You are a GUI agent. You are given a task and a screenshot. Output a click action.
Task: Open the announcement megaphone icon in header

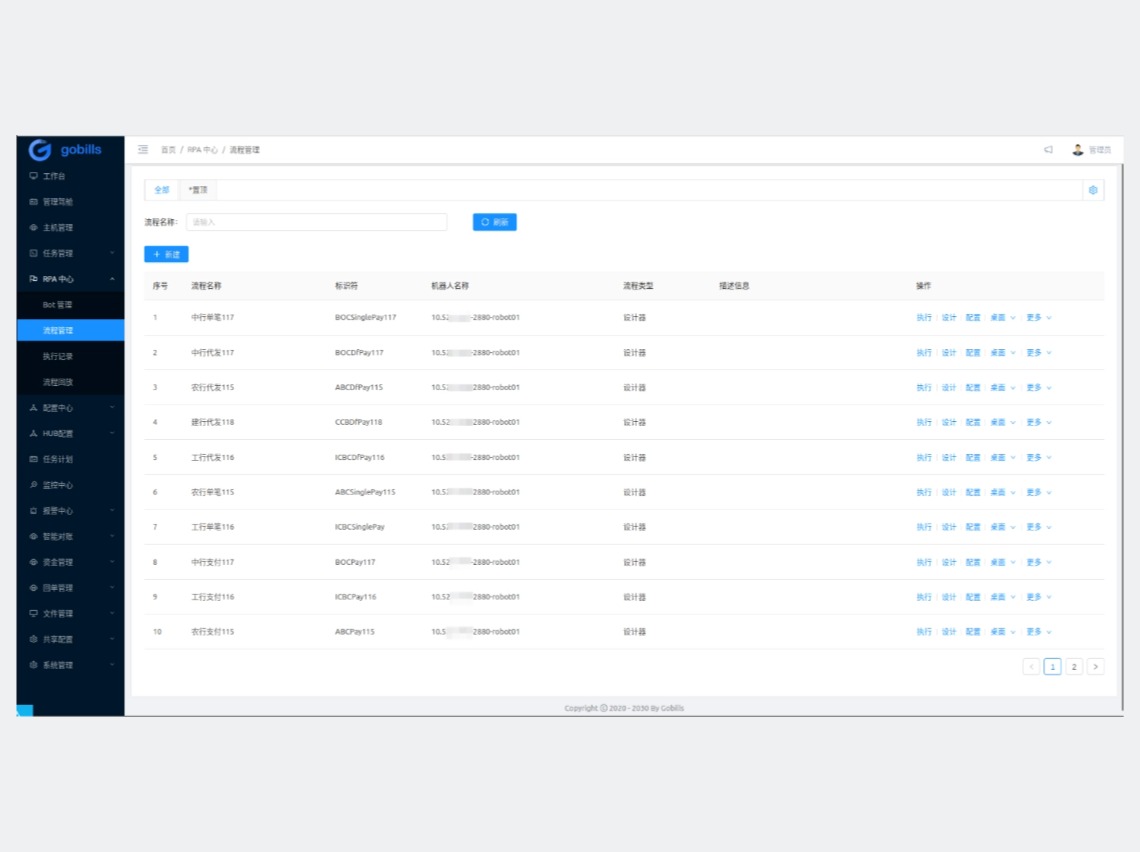point(1048,150)
